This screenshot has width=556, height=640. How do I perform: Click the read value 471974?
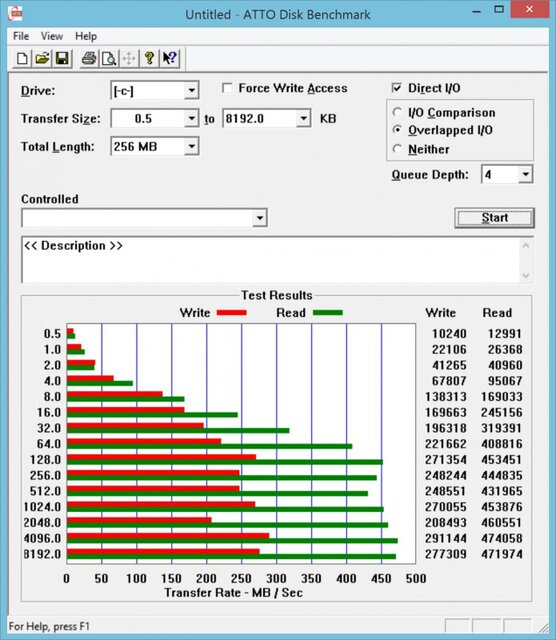tap(502, 554)
